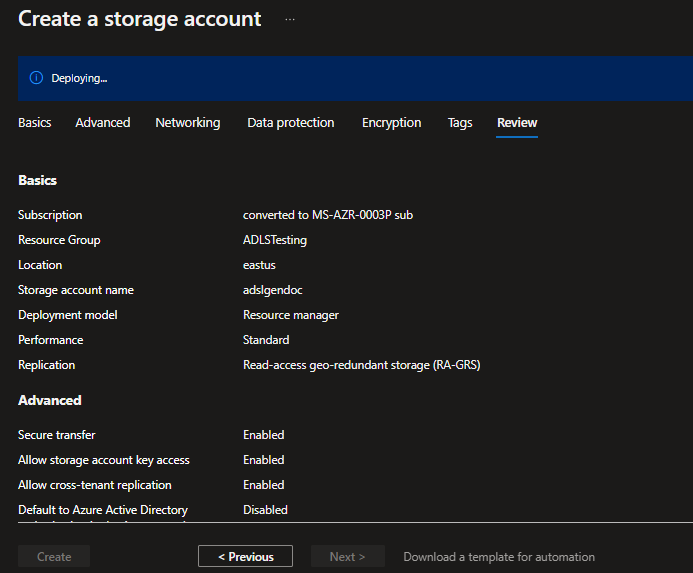Click the Deploying status banner text
693x573 pixels.
pyautogui.click(x=79, y=78)
